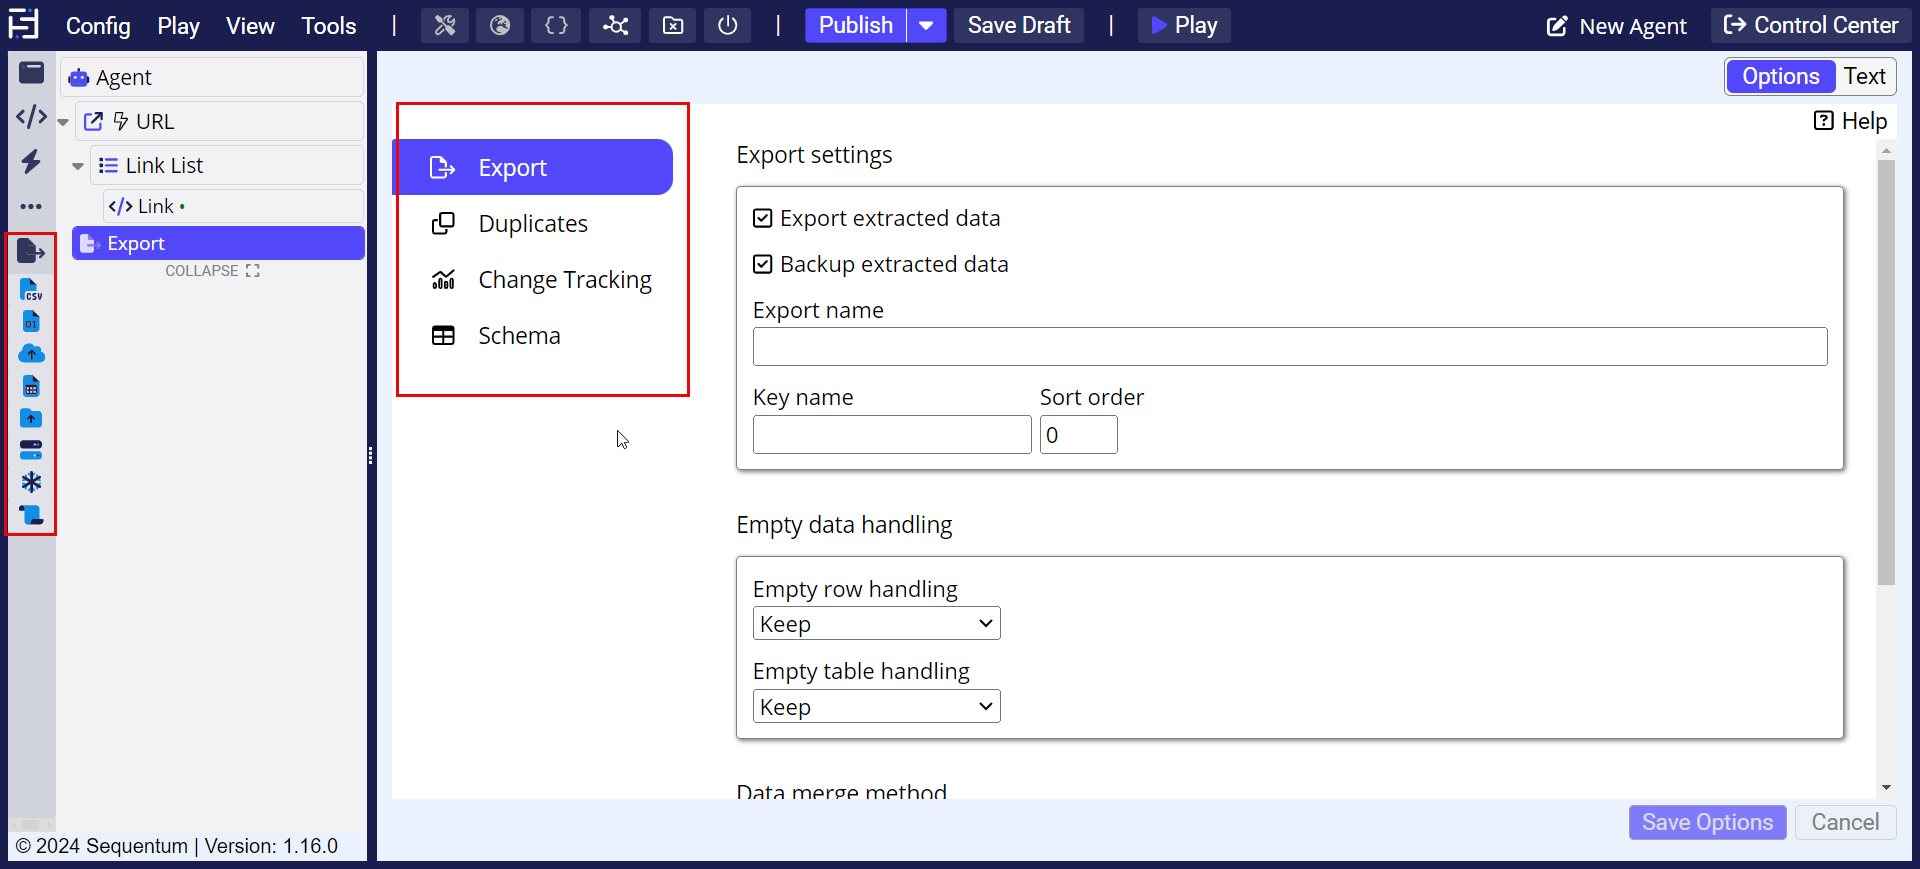This screenshot has width=1920, height=869.
Task: Open the Empty table handling dropdown
Action: [876, 707]
